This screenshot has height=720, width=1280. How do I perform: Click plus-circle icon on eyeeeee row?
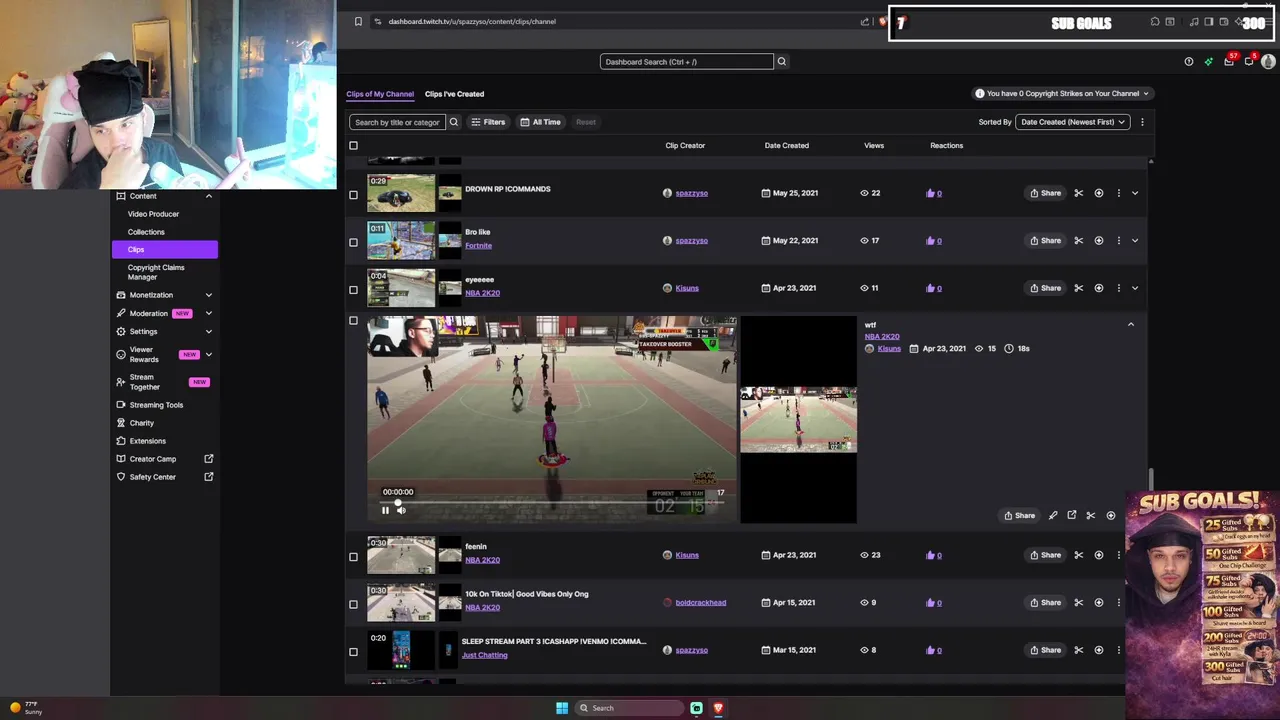point(1098,288)
